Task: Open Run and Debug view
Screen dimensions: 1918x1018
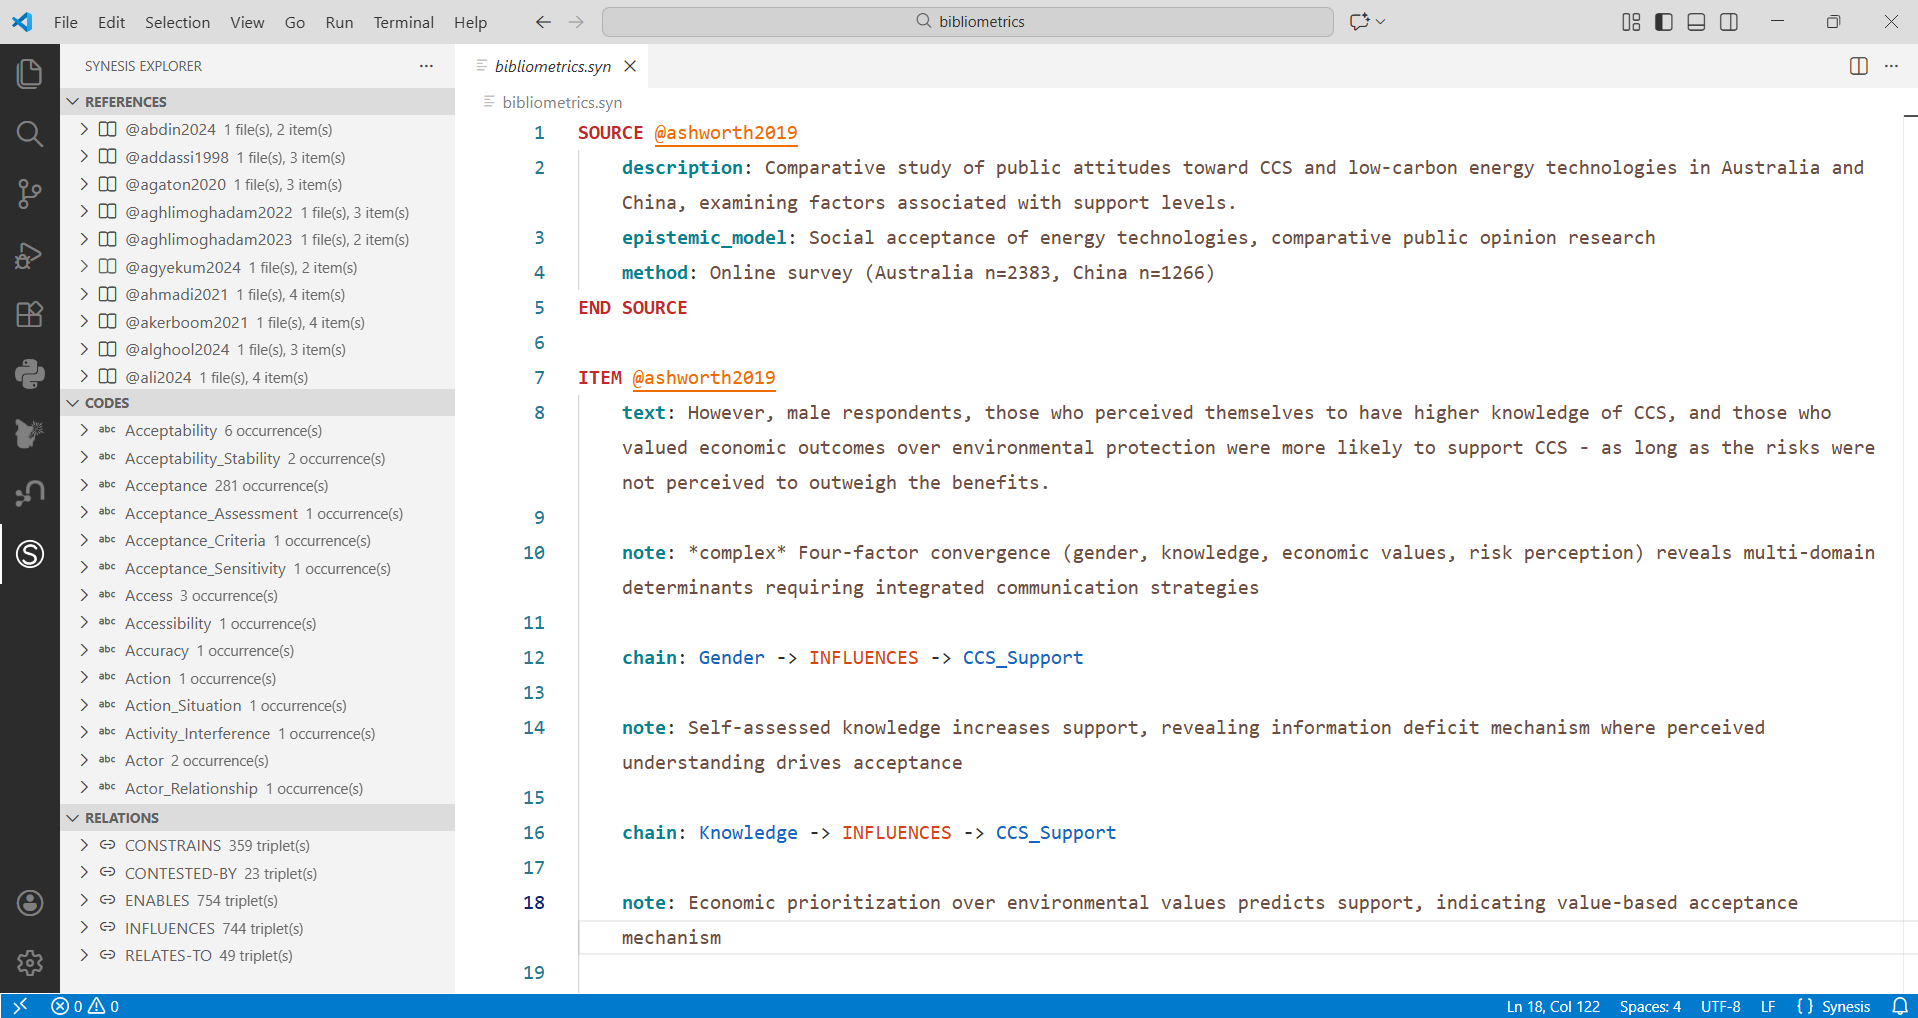Action: tap(30, 256)
